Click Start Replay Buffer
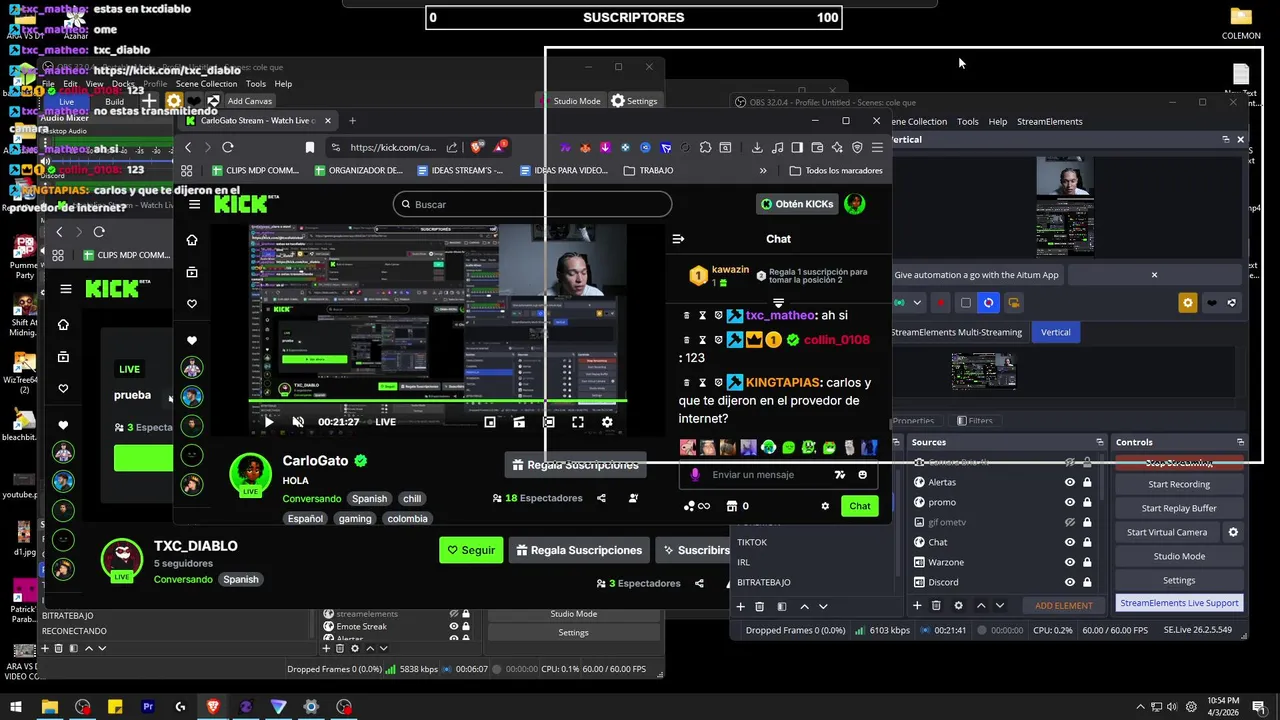The height and width of the screenshot is (720, 1280). 1178,508
